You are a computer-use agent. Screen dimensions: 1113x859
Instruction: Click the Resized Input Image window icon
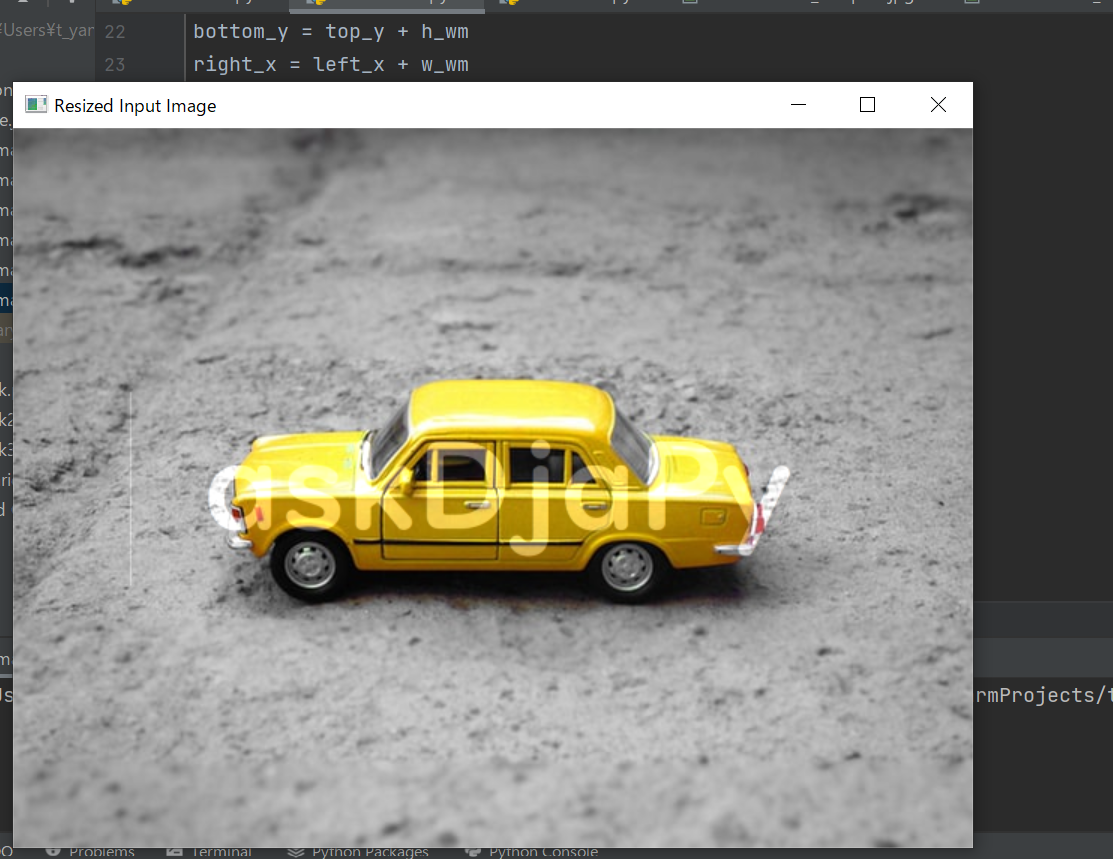[36, 105]
